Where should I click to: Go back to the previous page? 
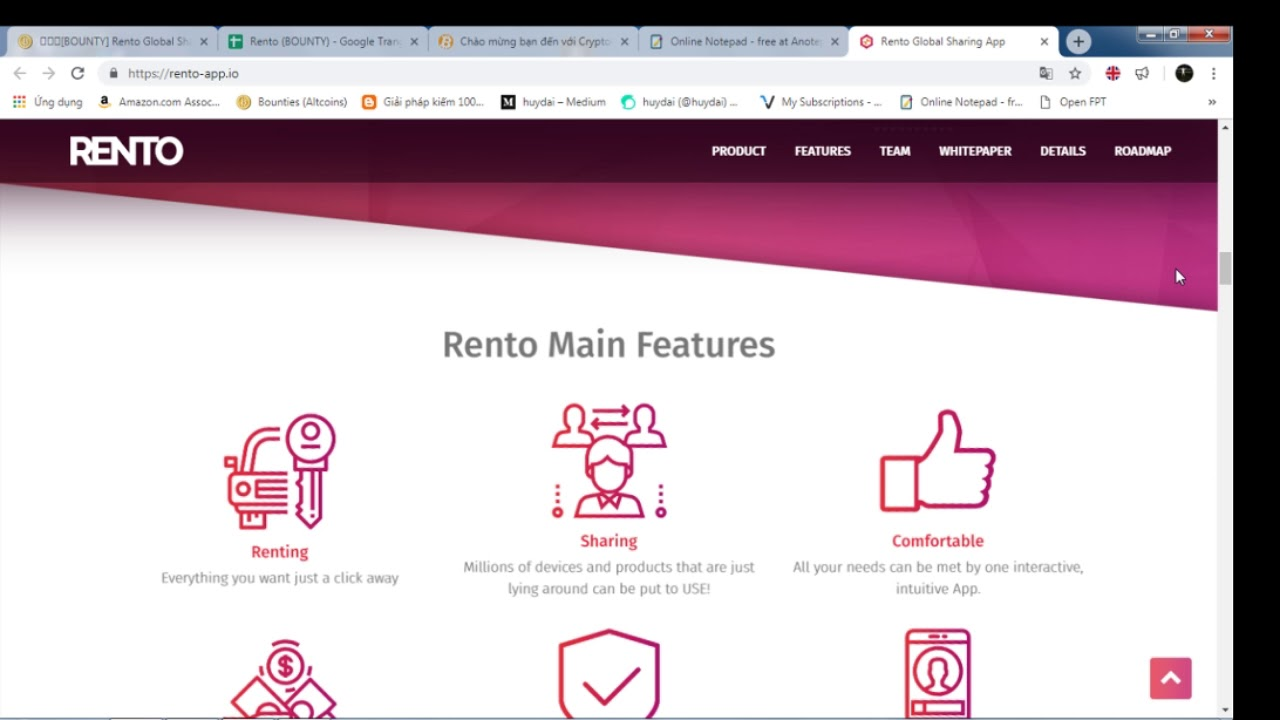20,73
